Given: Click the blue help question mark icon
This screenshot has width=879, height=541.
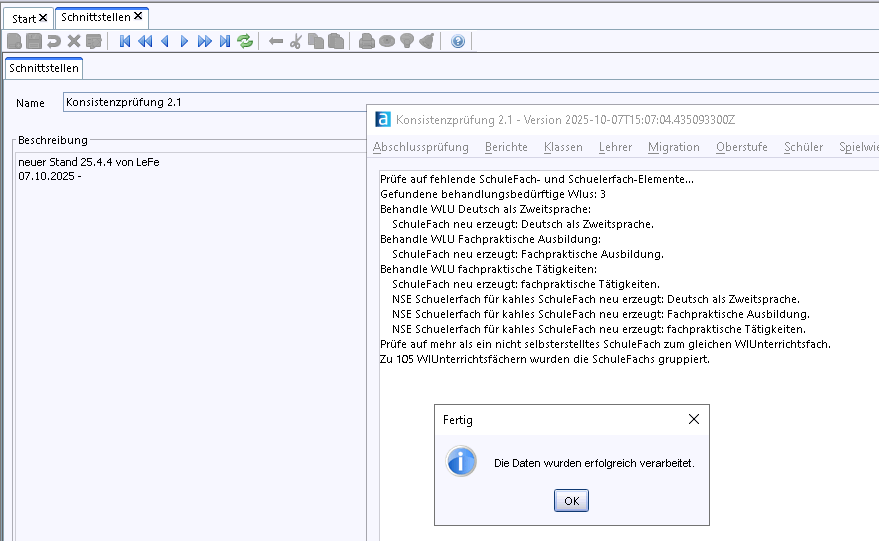Looking at the screenshot, I should click(458, 41).
